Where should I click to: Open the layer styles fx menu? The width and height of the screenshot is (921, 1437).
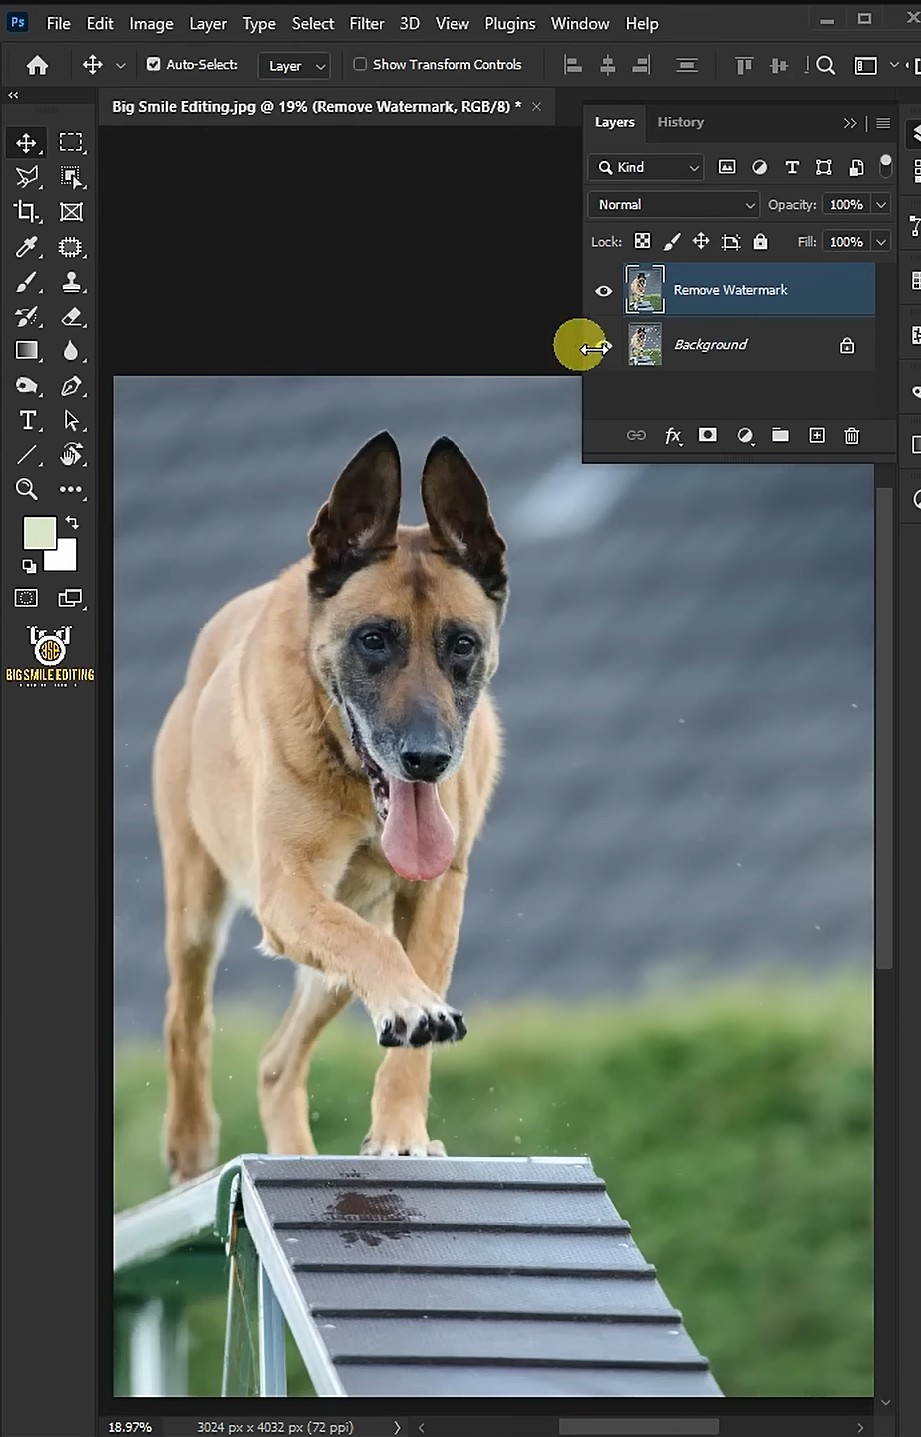tap(673, 435)
